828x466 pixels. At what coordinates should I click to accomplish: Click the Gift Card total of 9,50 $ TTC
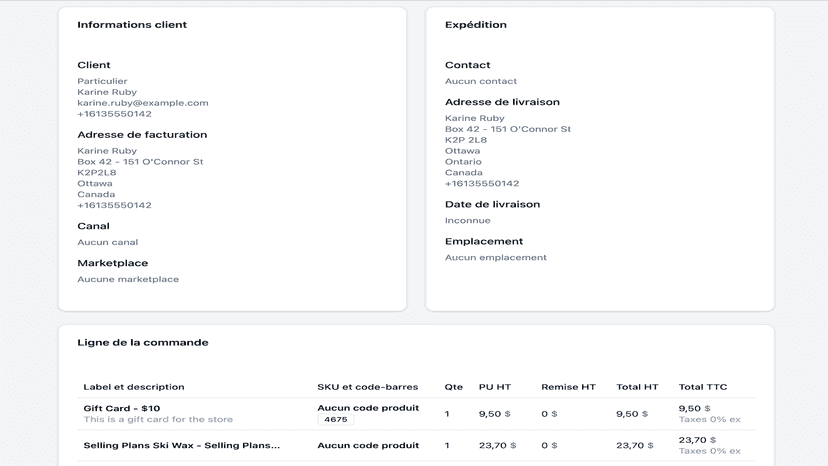pyautogui.click(x=694, y=408)
